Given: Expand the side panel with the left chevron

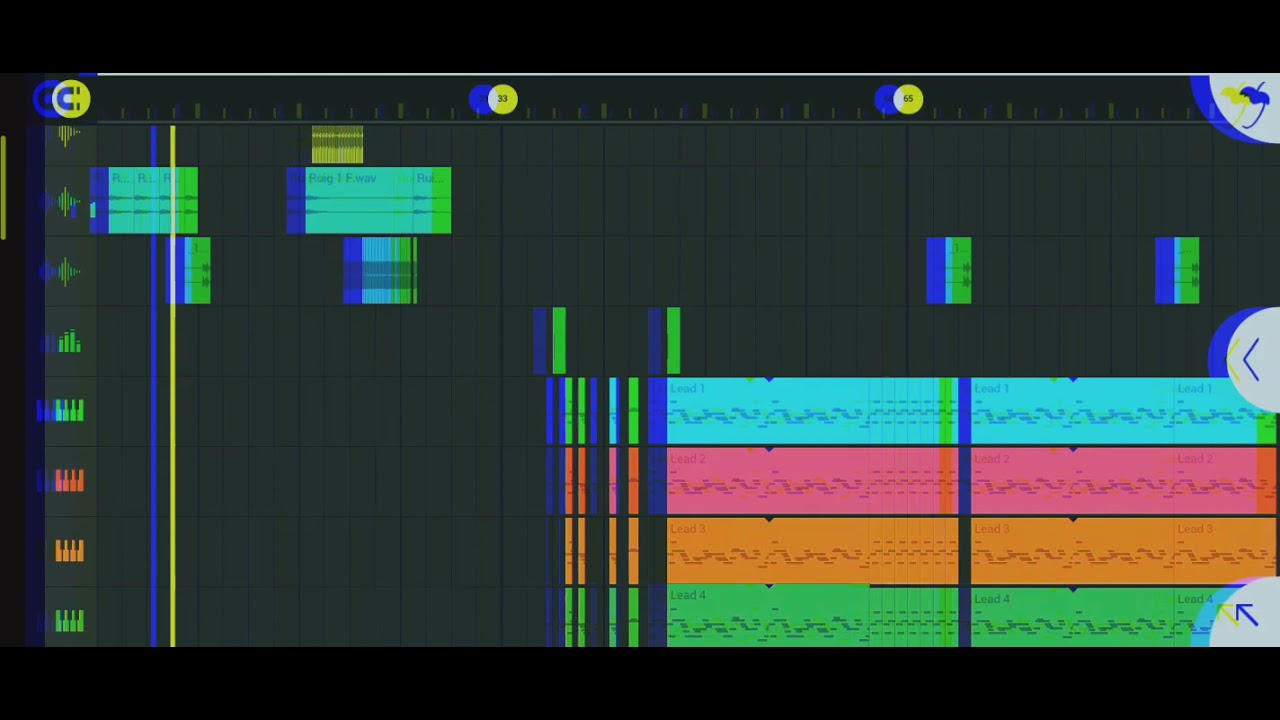Looking at the screenshot, I should click(1251, 359).
